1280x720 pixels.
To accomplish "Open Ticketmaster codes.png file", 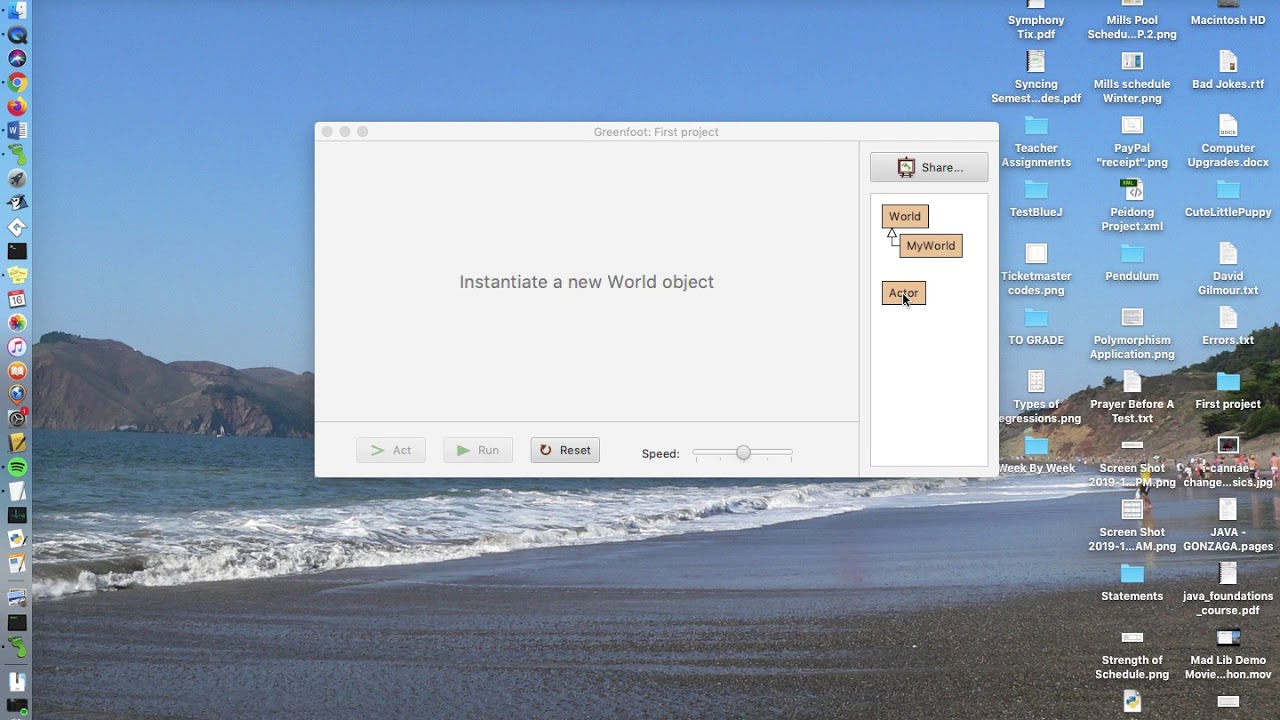I will [1036, 269].
